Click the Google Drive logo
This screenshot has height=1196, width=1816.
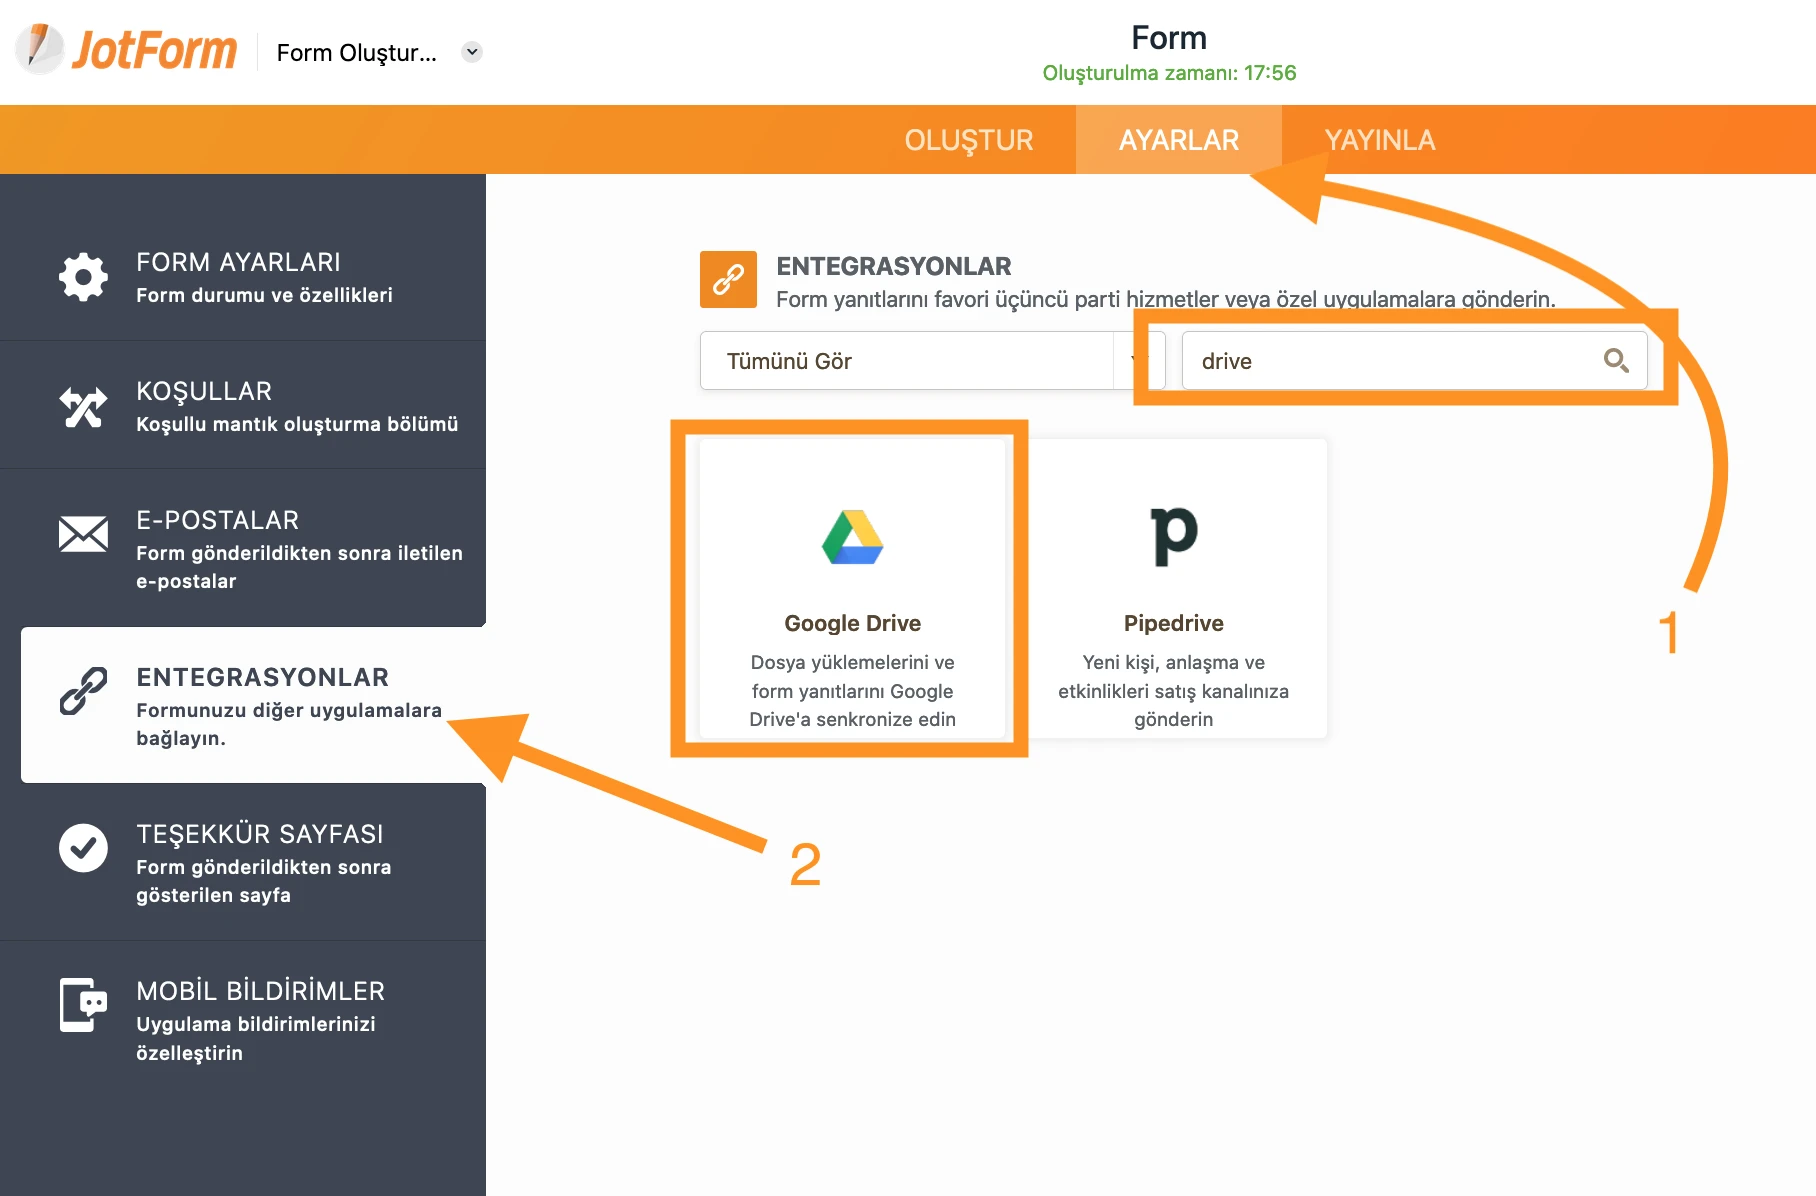tap(852, 538)
